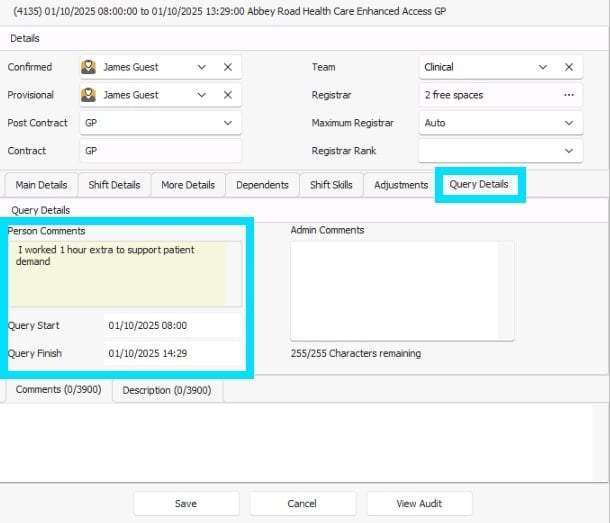This screenshot has height=523, width=610.
Task: Click the Person Comments scrollbar
Action: tap(233, 274)
